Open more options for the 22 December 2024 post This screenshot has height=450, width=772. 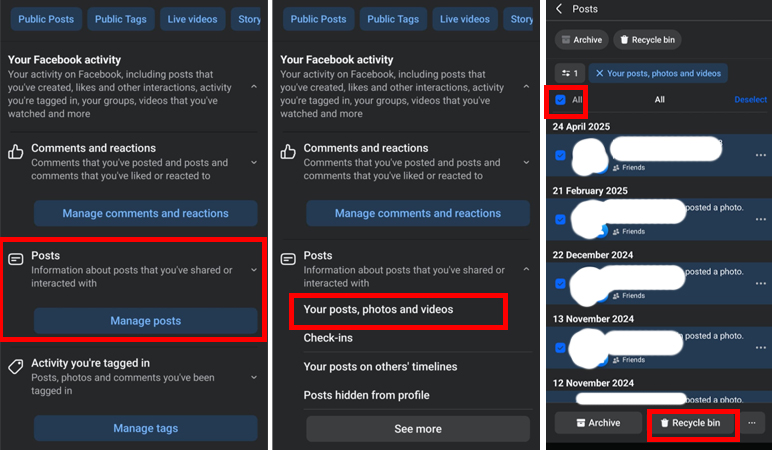[761, 284]
